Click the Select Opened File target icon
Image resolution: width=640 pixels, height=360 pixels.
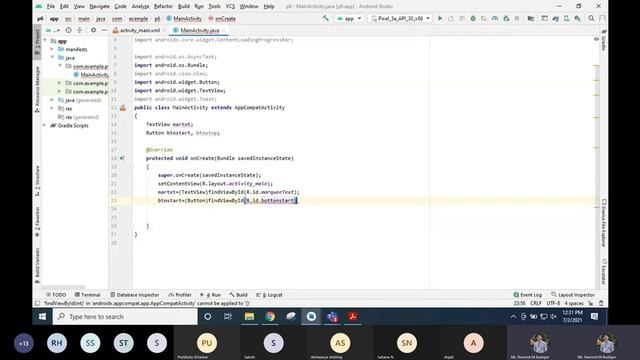[69, 30]
